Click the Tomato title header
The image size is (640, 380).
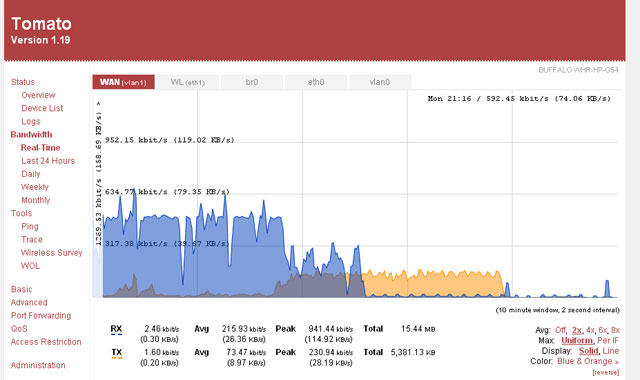pos(41,24)
